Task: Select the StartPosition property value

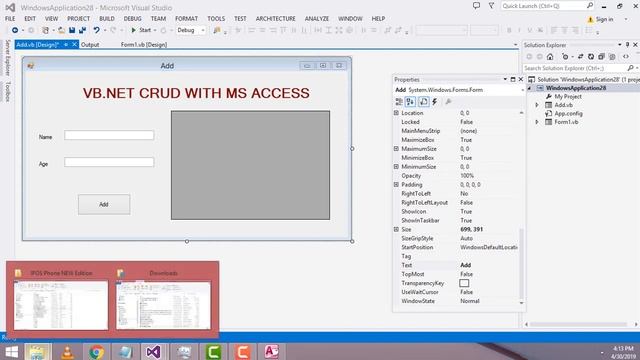Action: click(x=489, y=247)
